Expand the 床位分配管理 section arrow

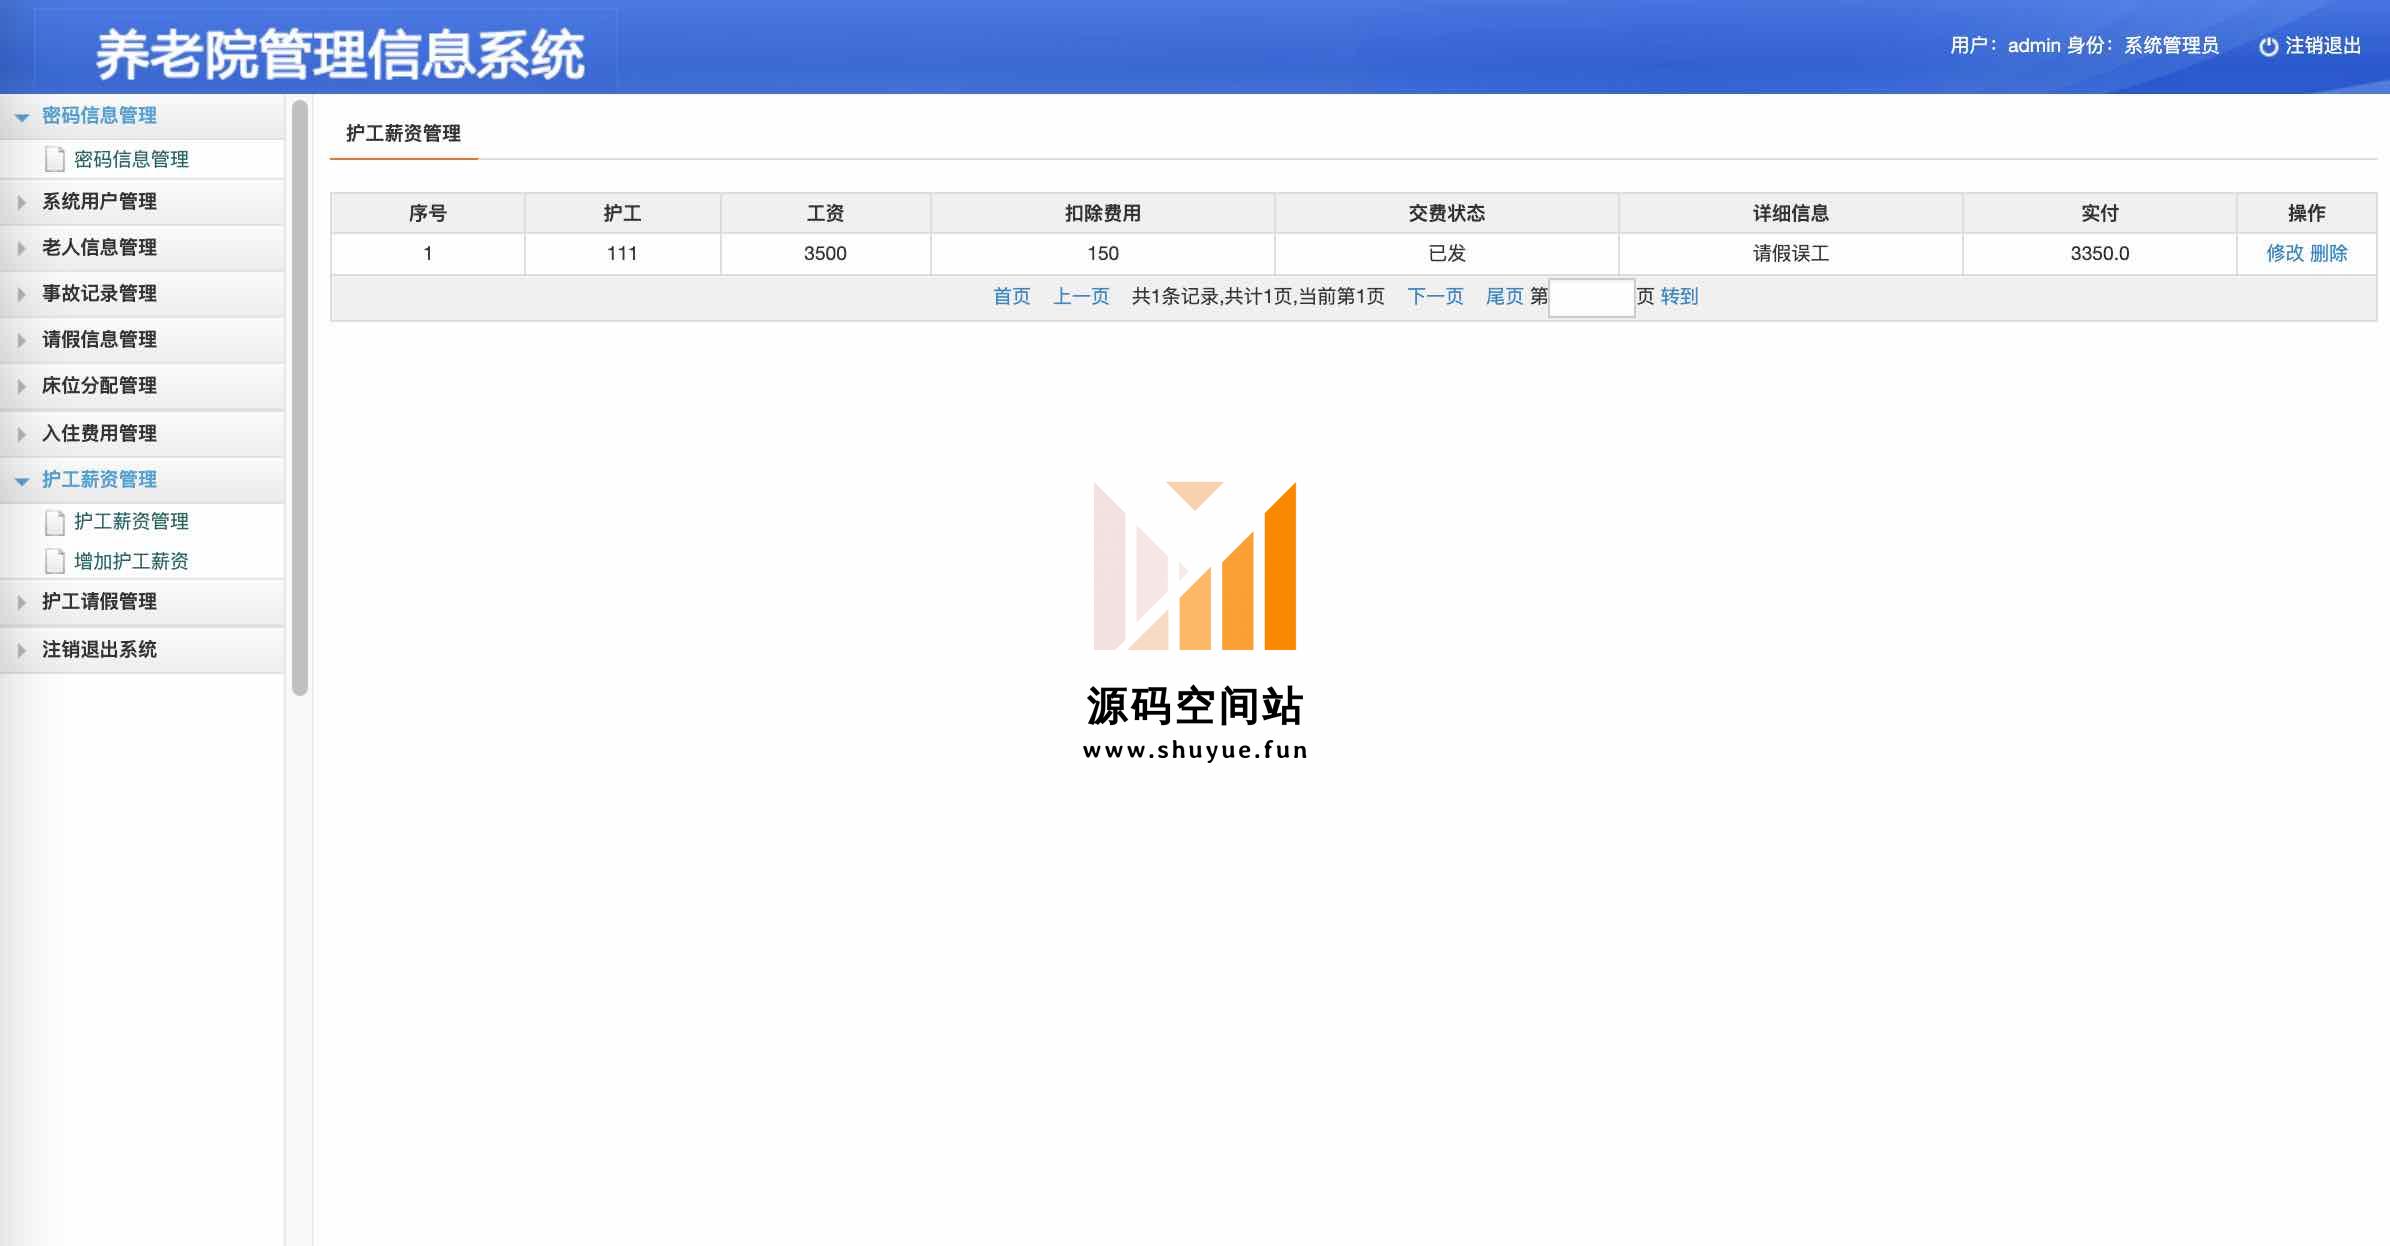(x=21, y=386)
